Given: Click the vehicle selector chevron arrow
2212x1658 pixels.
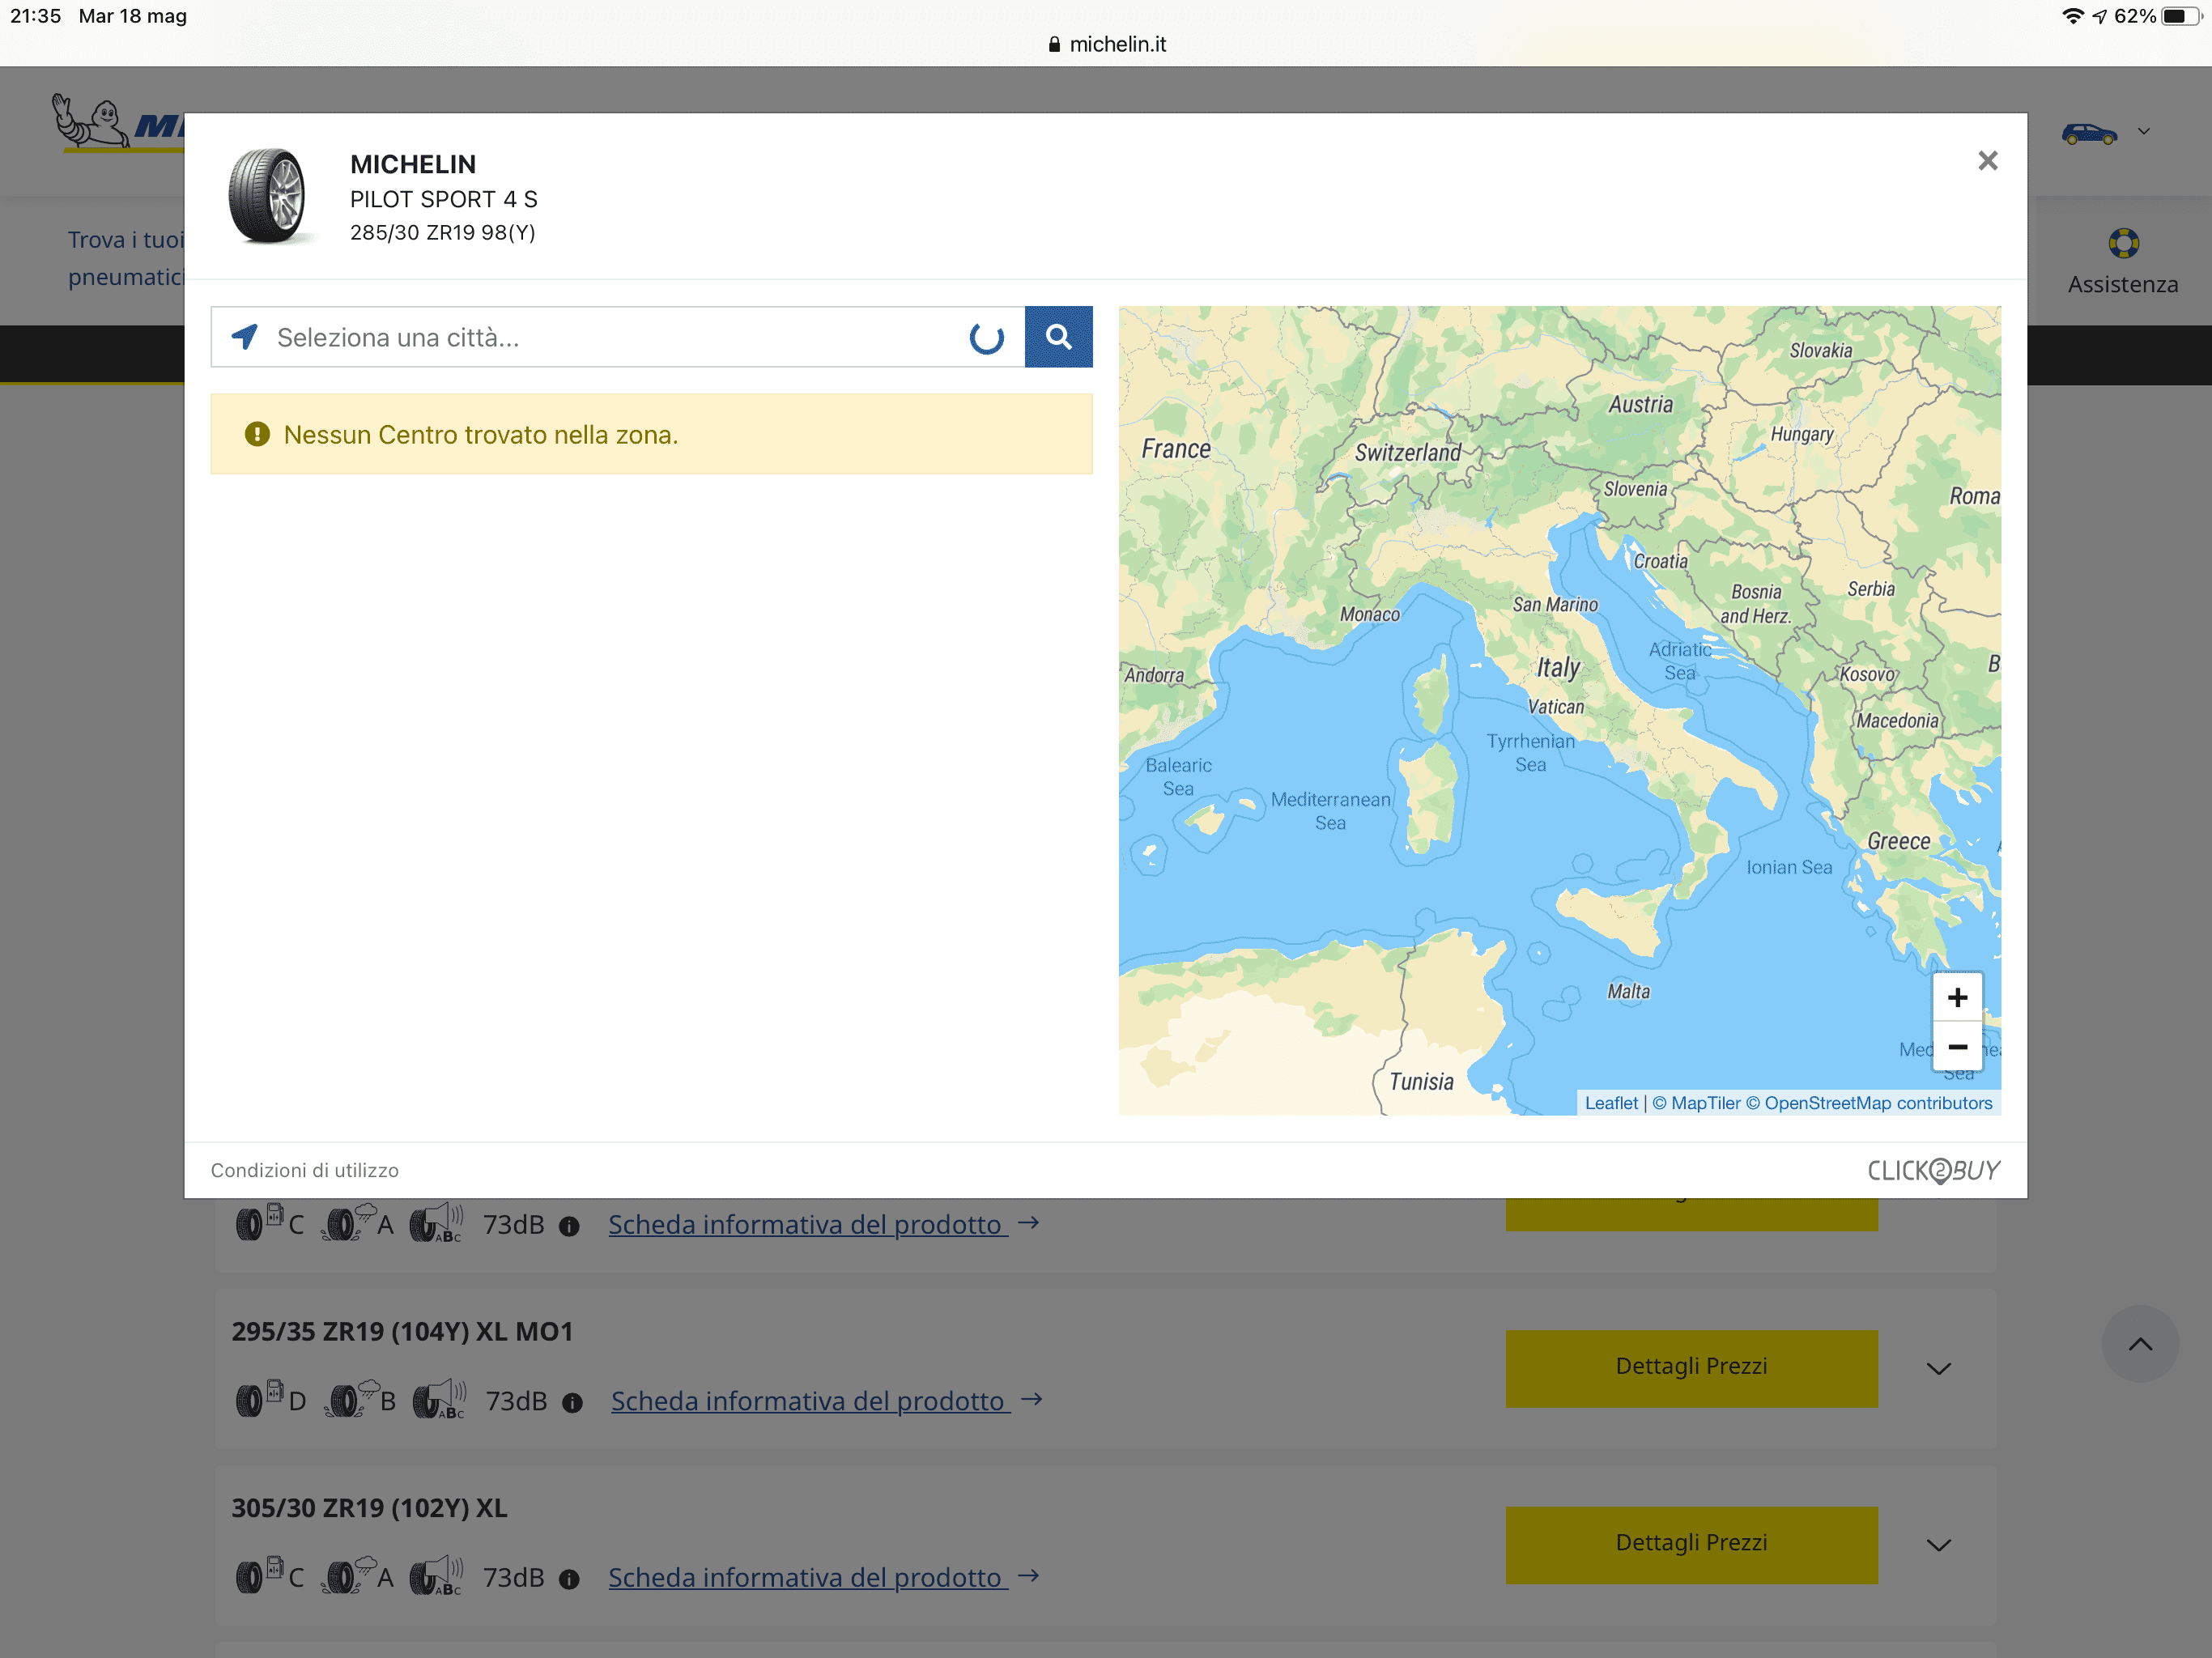Looking at the screenshot, I should (2143, 132).
